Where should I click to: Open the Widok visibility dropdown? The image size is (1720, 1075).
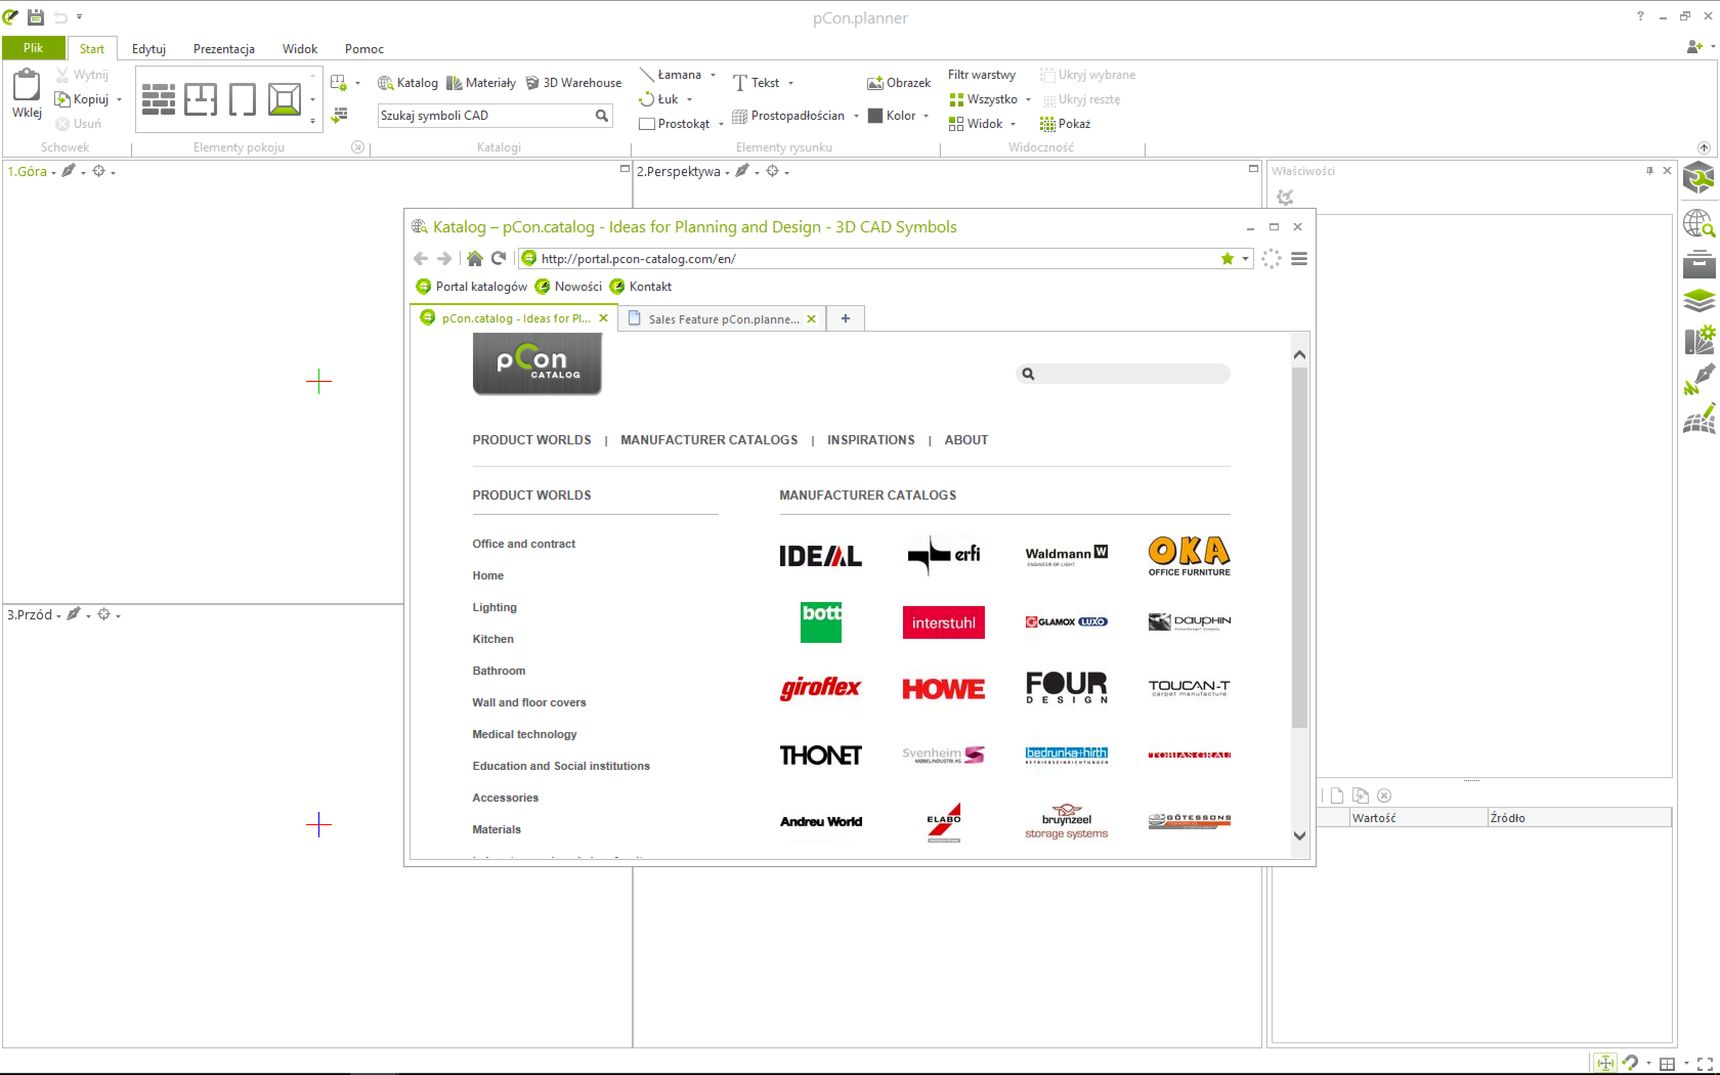1013,124
